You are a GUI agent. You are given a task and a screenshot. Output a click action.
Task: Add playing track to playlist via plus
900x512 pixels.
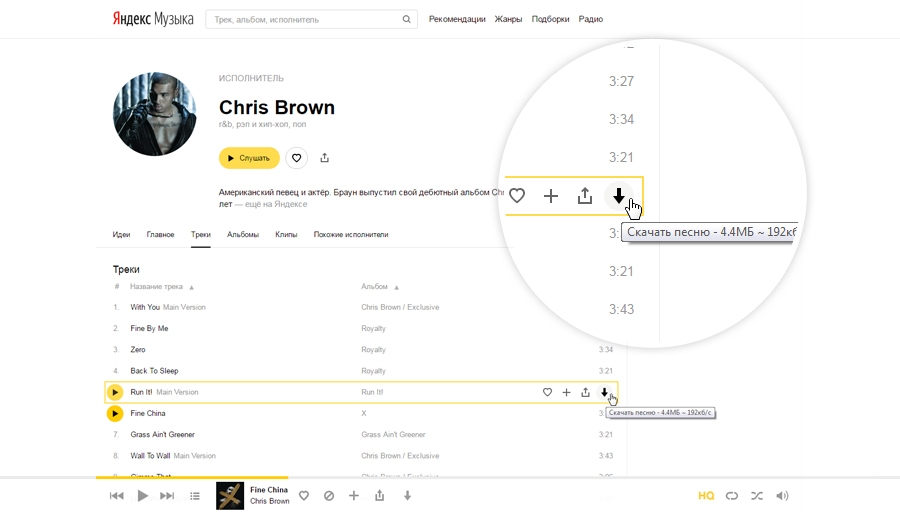[x=354, y=496]
